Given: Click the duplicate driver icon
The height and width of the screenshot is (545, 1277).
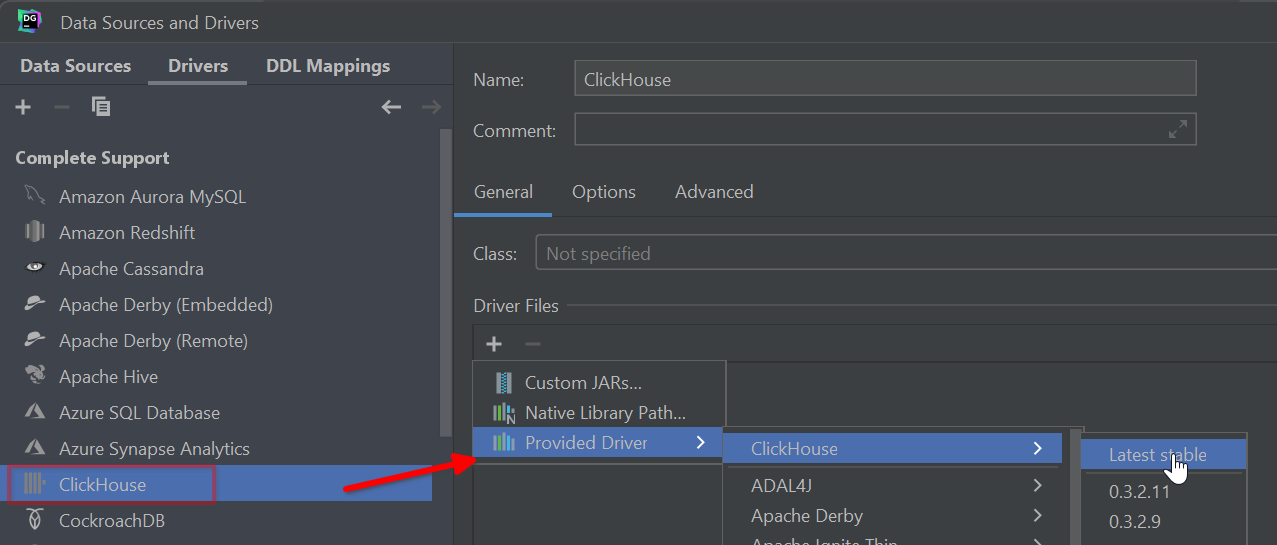Looking at the screenshot, I should click(x=101, y=107).
